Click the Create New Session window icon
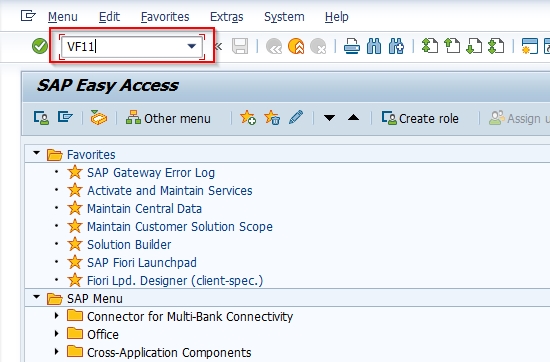550x362 pixels. 530,46
